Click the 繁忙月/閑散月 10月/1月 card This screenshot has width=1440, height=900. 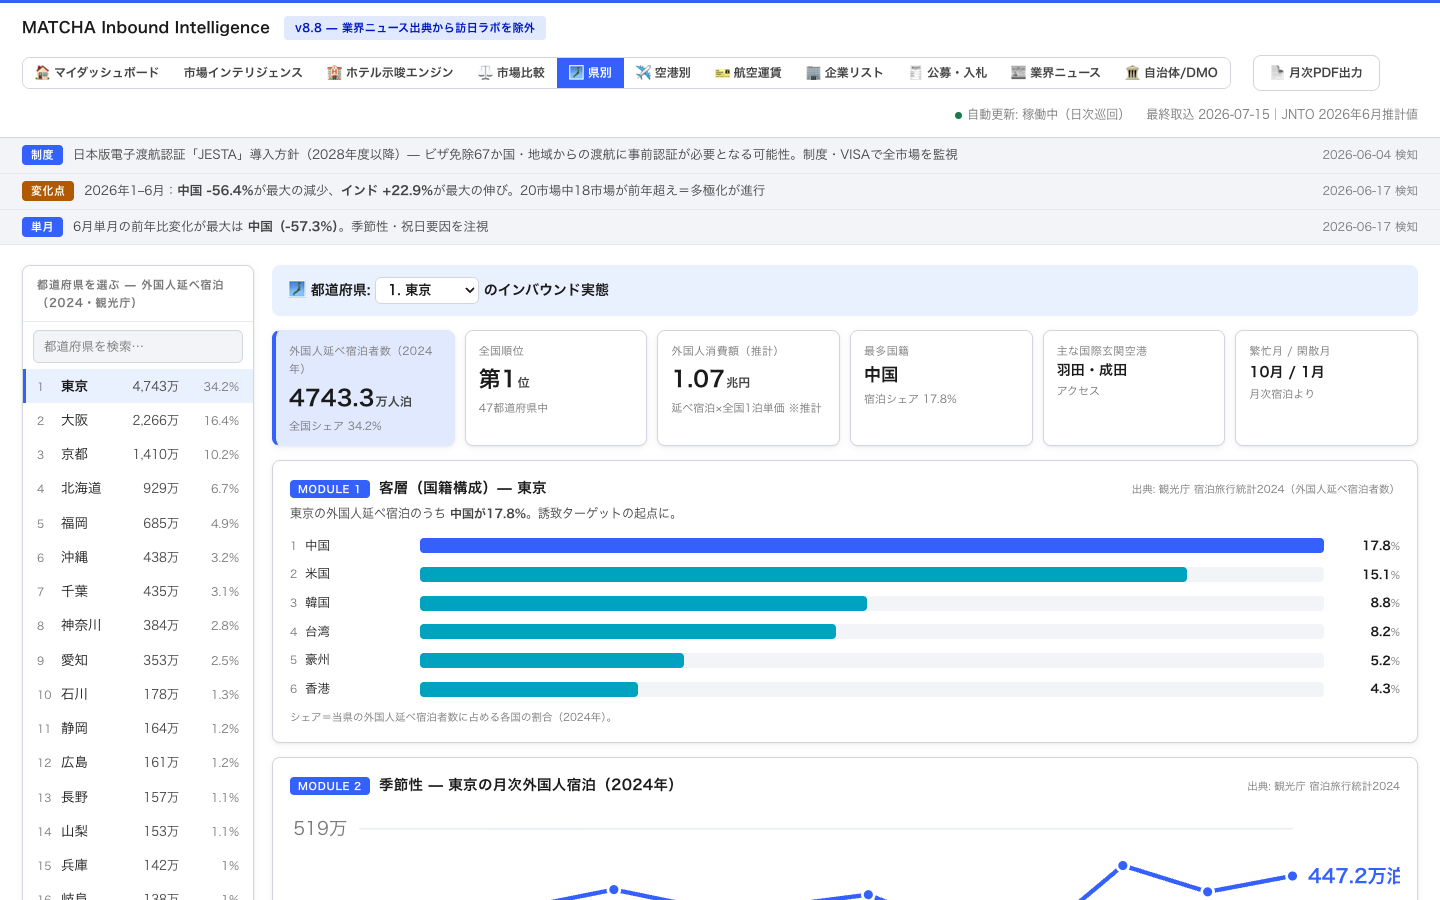1326,388
